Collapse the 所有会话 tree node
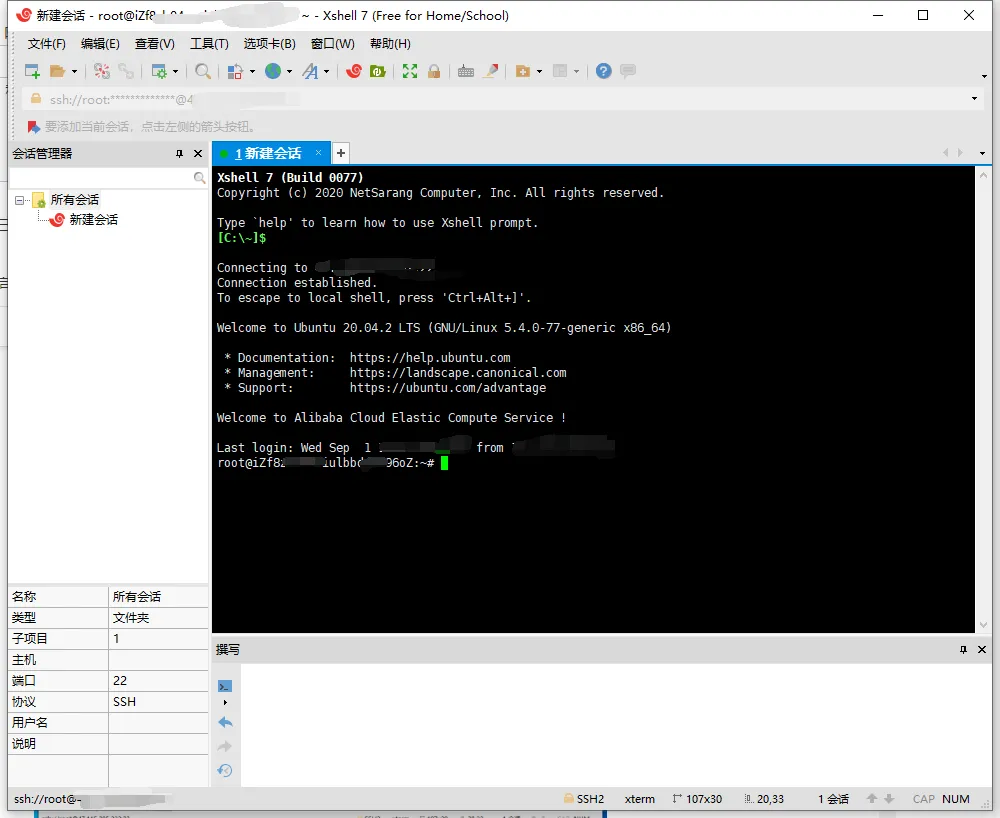 (x=19, y=200)
